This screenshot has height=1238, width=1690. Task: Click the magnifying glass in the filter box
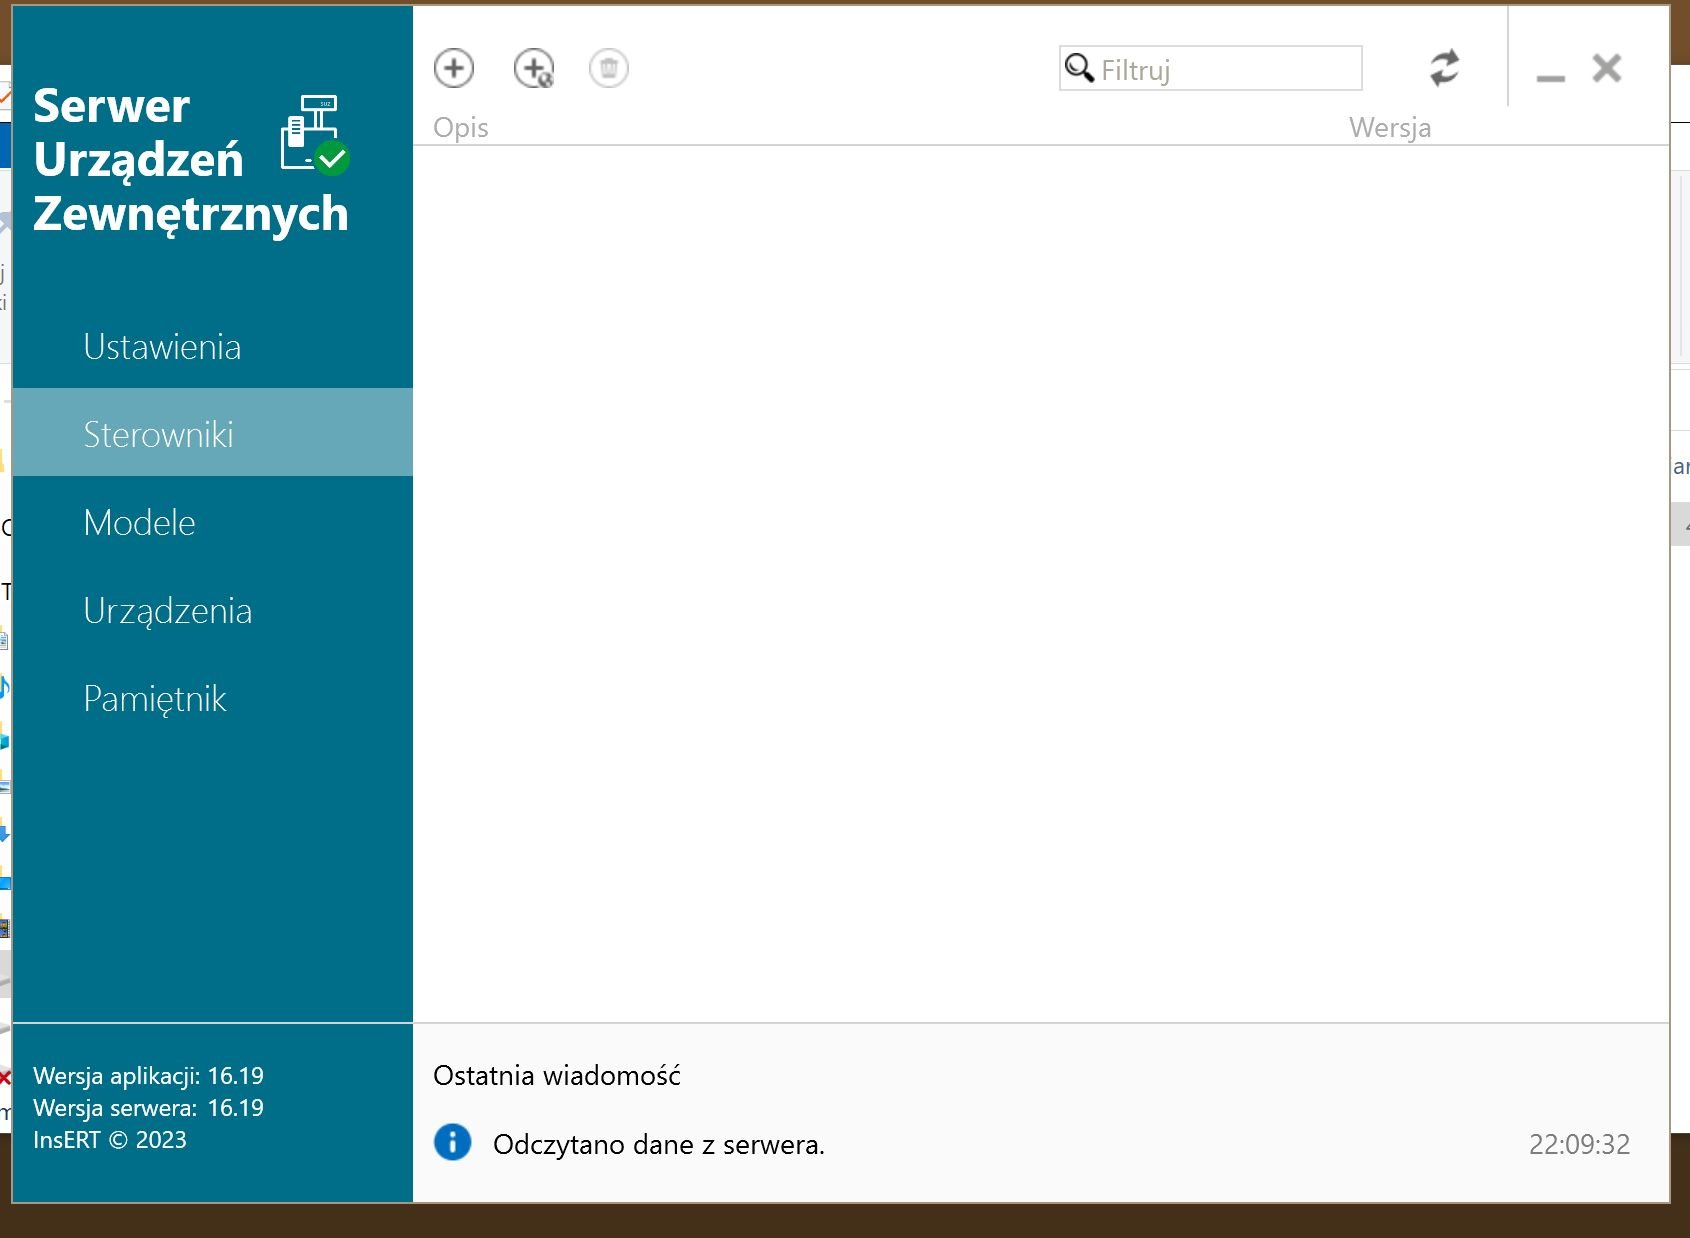(1079, 68)
